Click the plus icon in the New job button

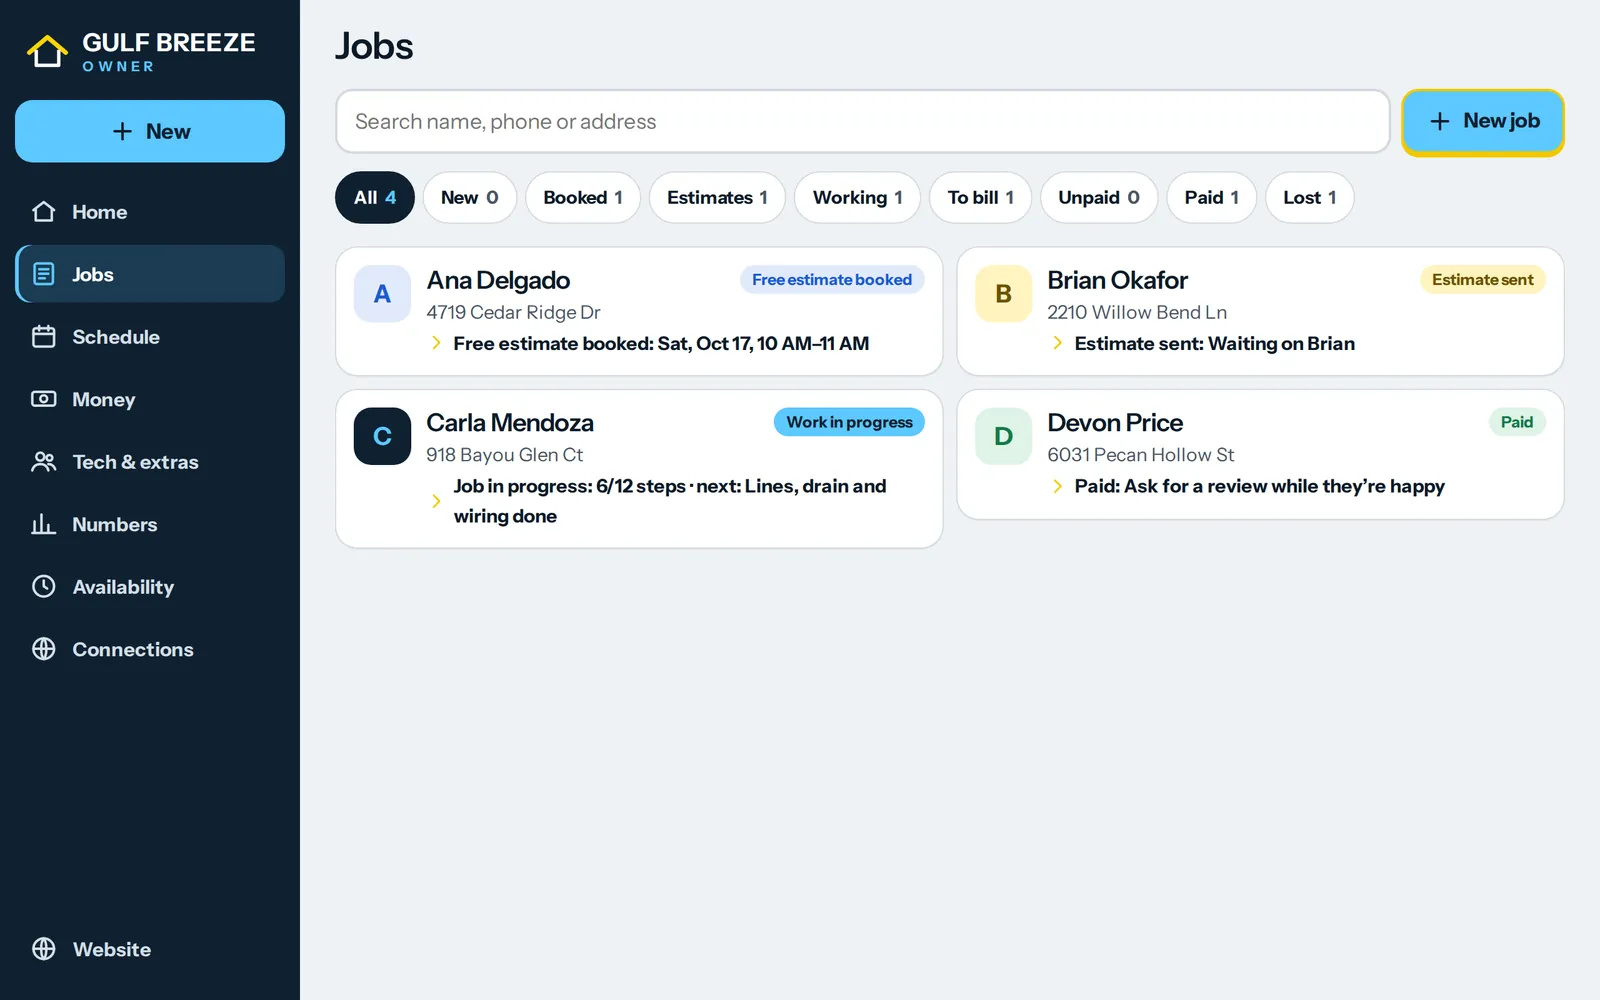pos(1440,122)
